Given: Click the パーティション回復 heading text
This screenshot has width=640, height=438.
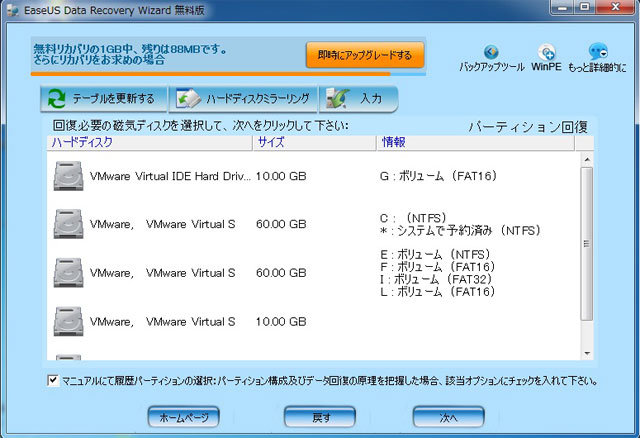Looking at the screenshot, I should 528,127.
